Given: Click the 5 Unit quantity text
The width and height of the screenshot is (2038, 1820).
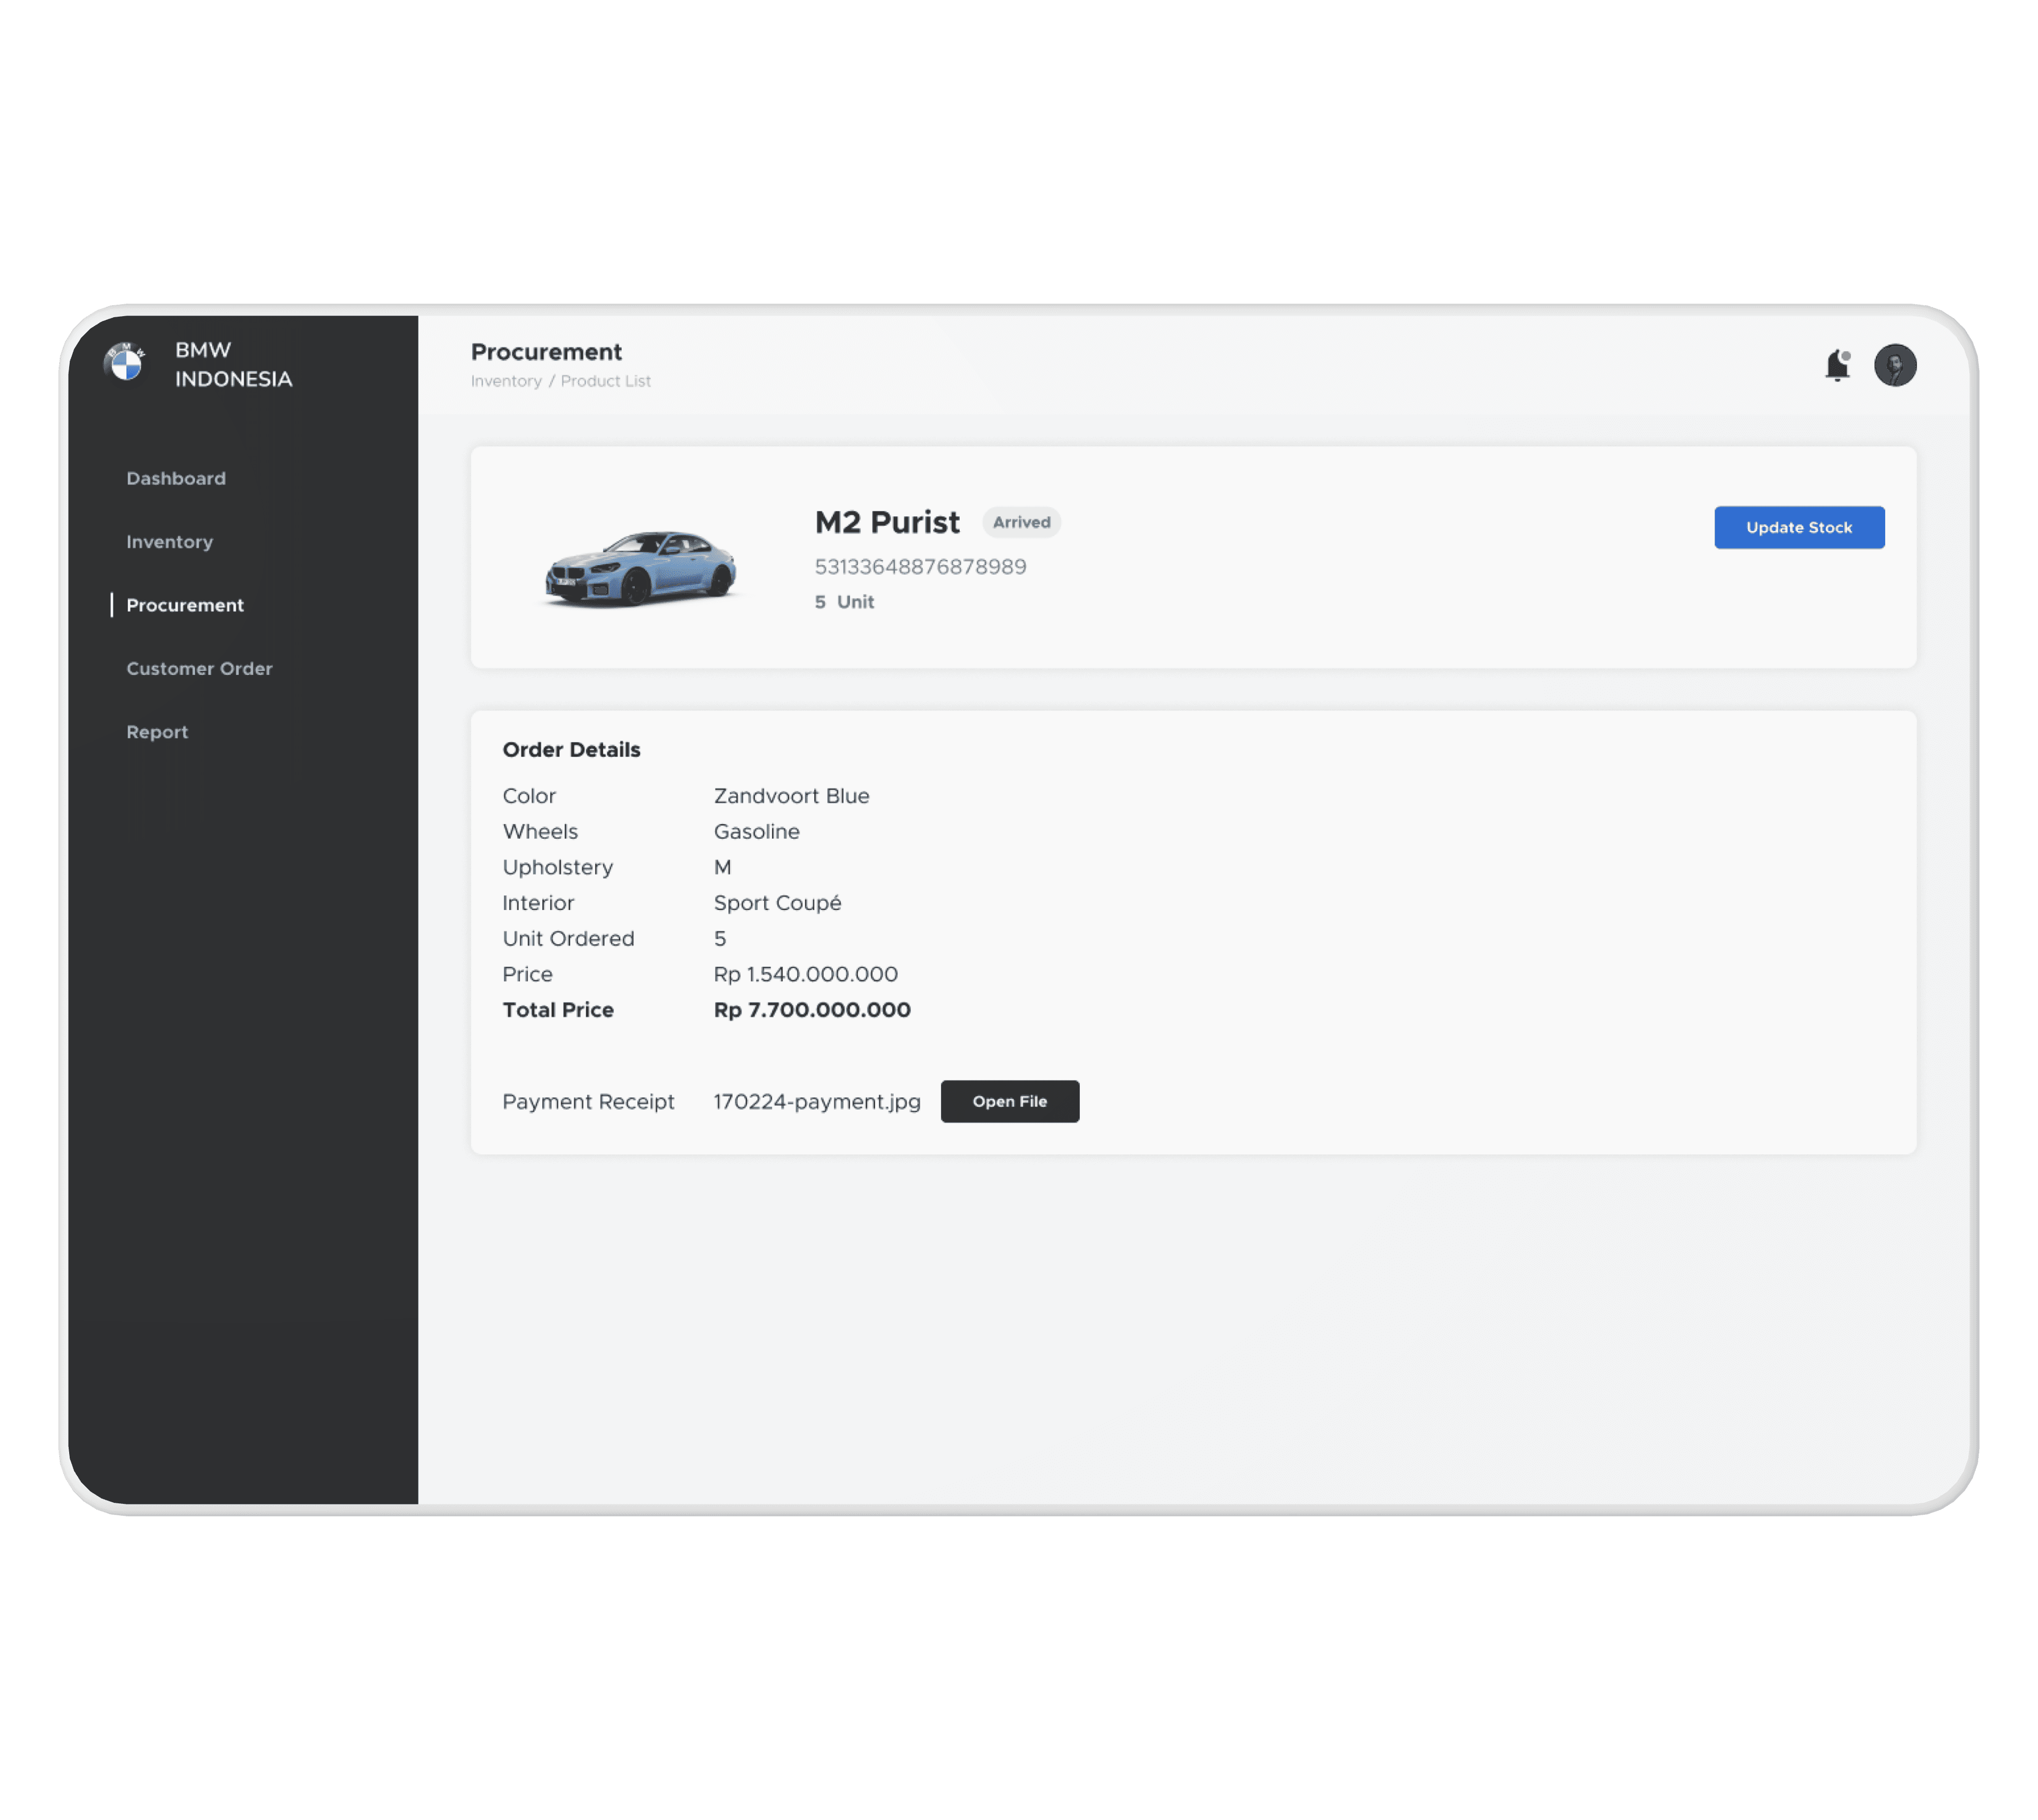Looking at the screenshot, I should [845, 602].
